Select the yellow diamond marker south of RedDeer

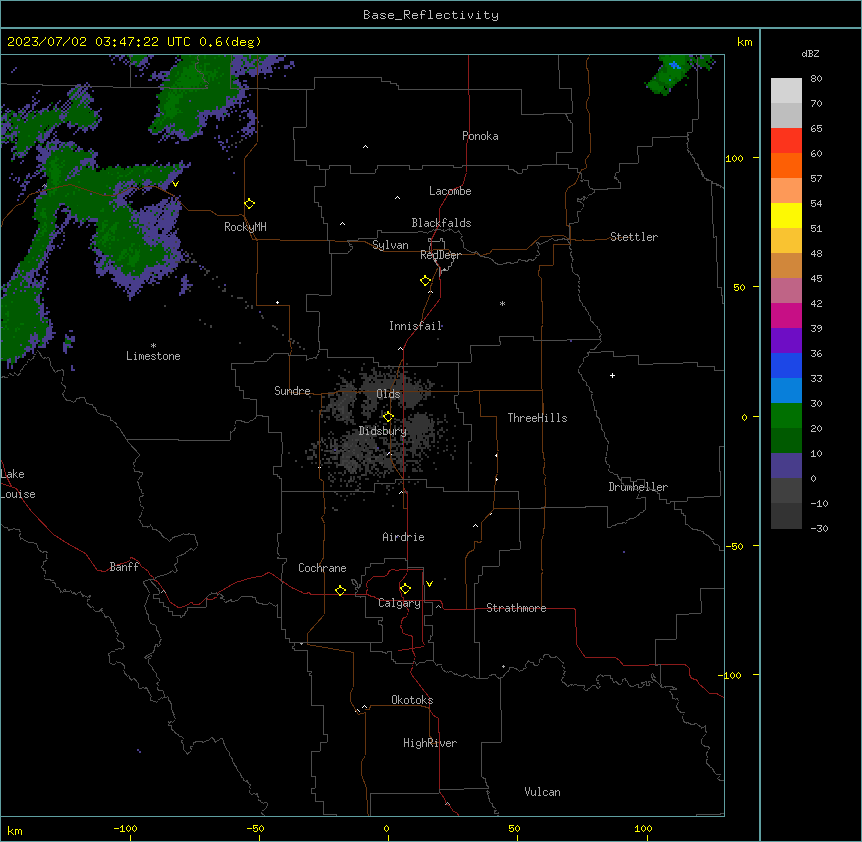(x=426, y=281)
